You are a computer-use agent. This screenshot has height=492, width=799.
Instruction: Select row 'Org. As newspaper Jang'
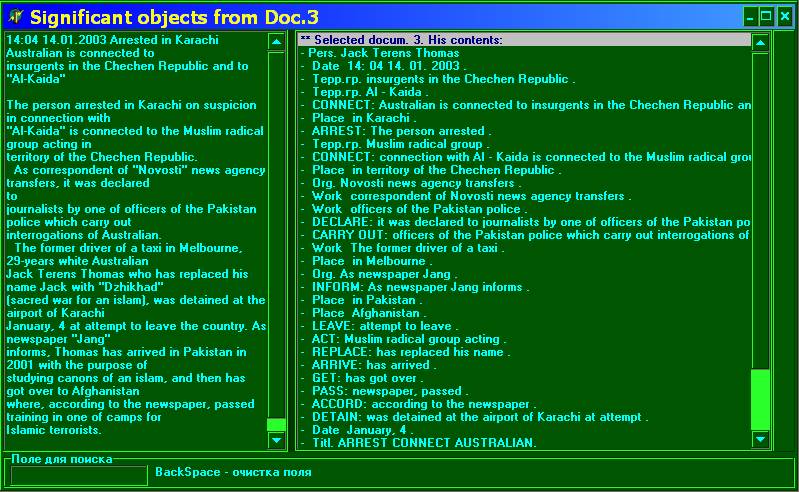point(524,274)
